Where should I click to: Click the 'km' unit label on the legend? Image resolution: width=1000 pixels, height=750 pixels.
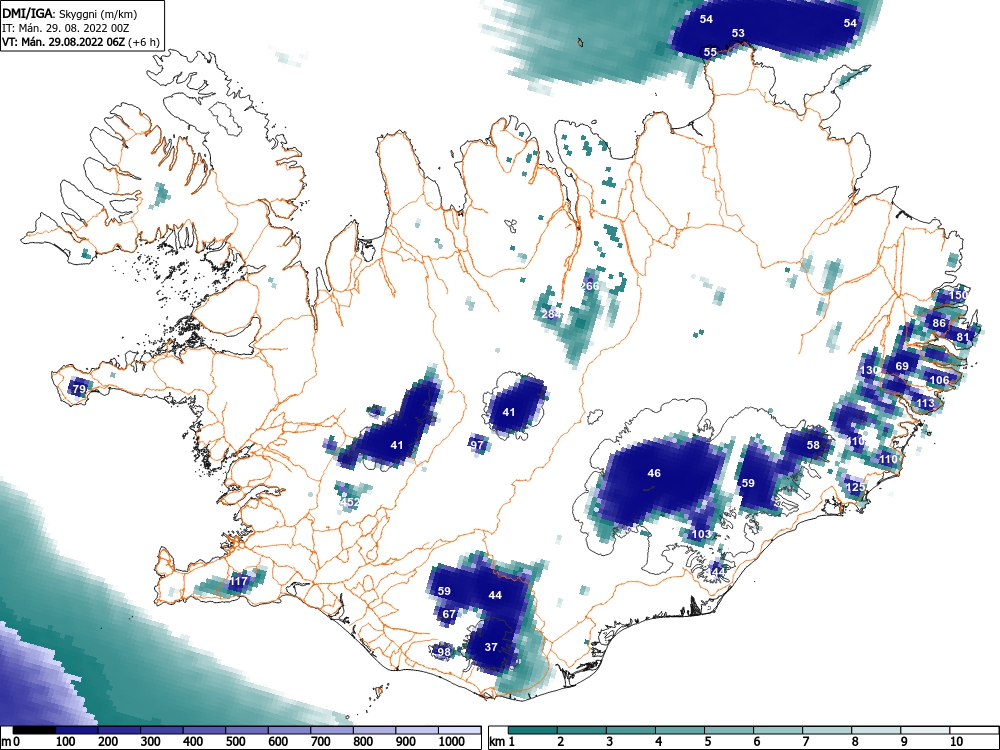[x=497, y=742]
